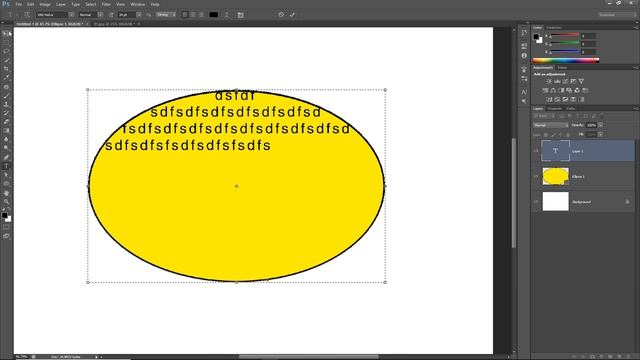Select the Gradient tool
Screen dimensions: 640x360
pos(6,131)
